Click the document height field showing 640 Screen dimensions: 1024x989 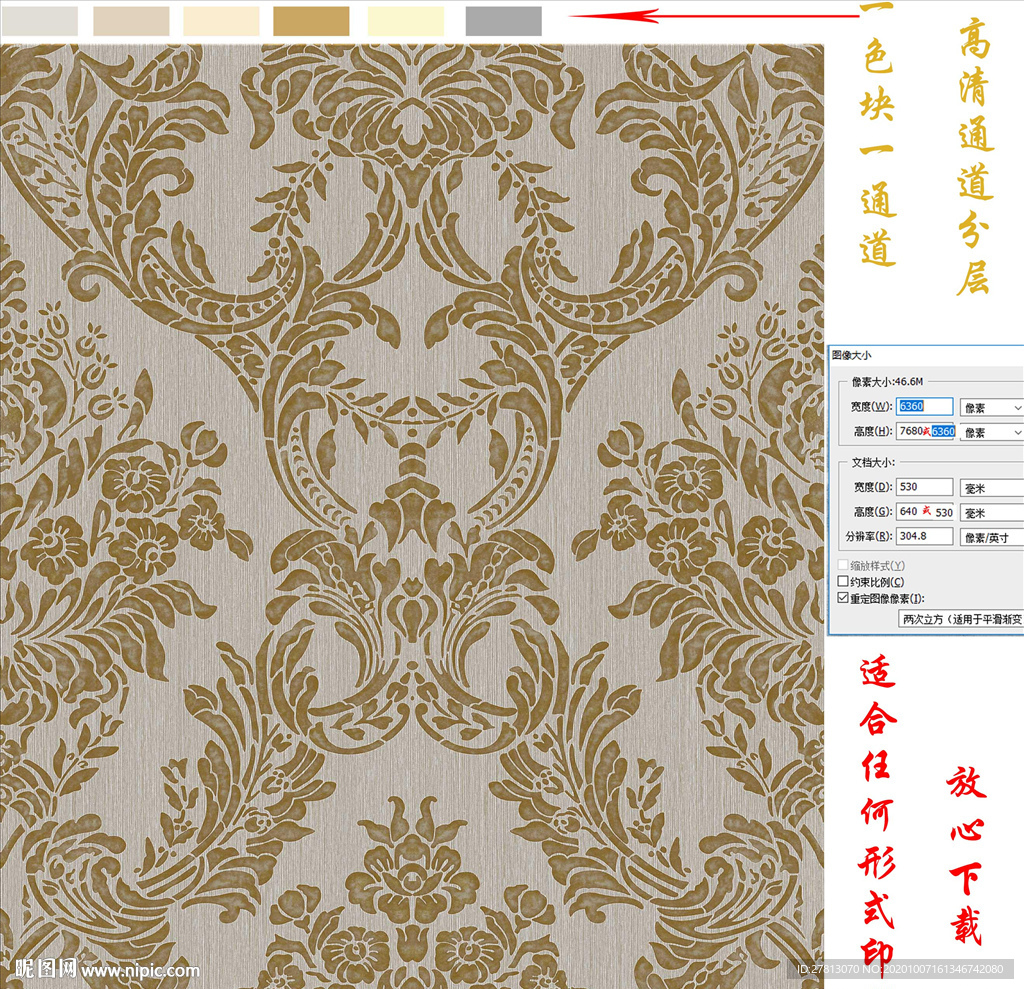tap(925, 511)
